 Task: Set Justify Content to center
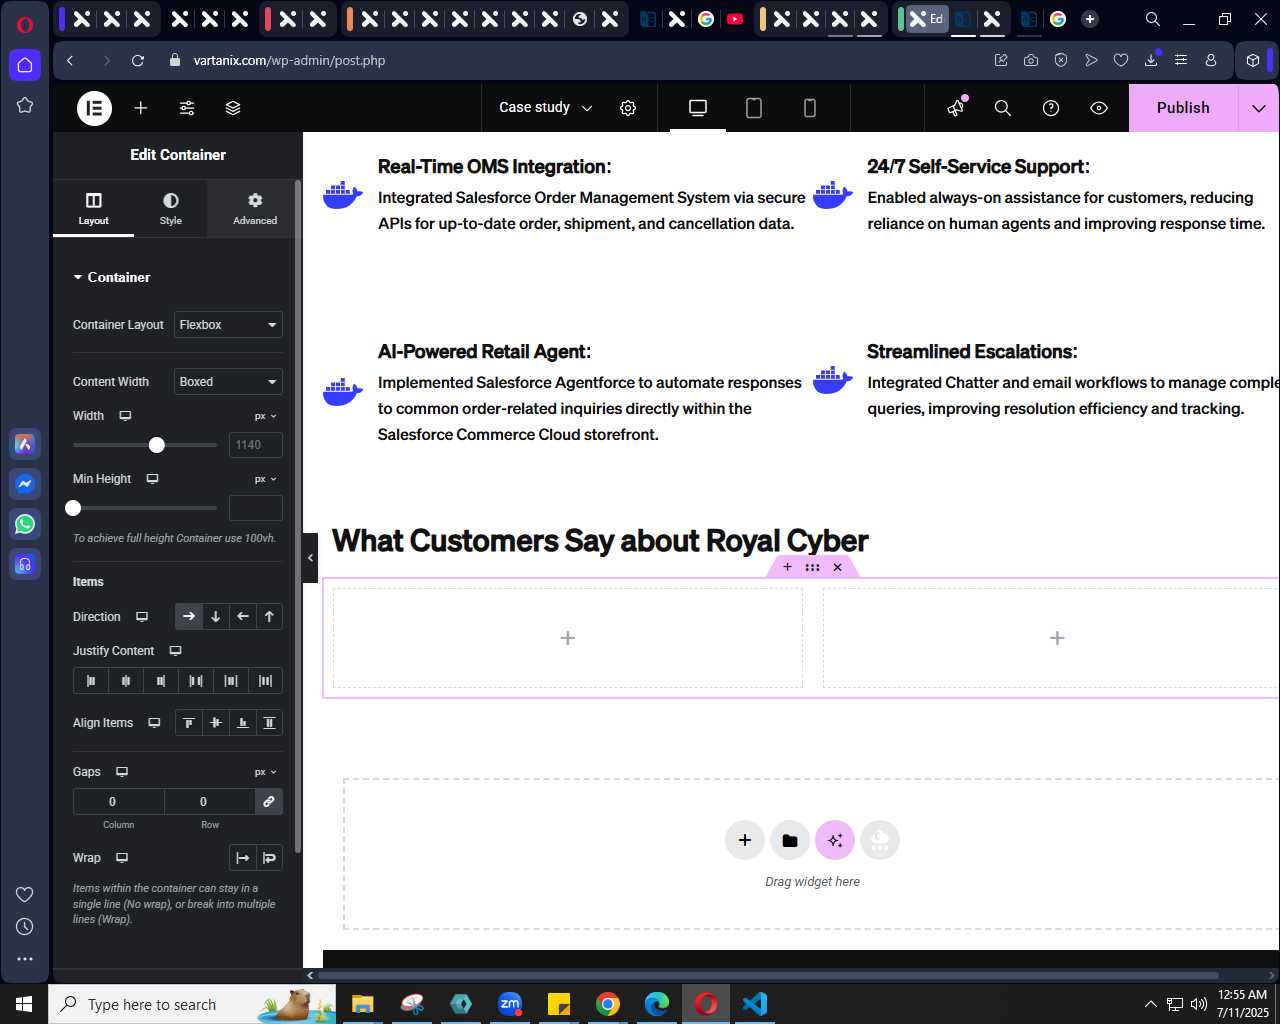tap(126, 681)
